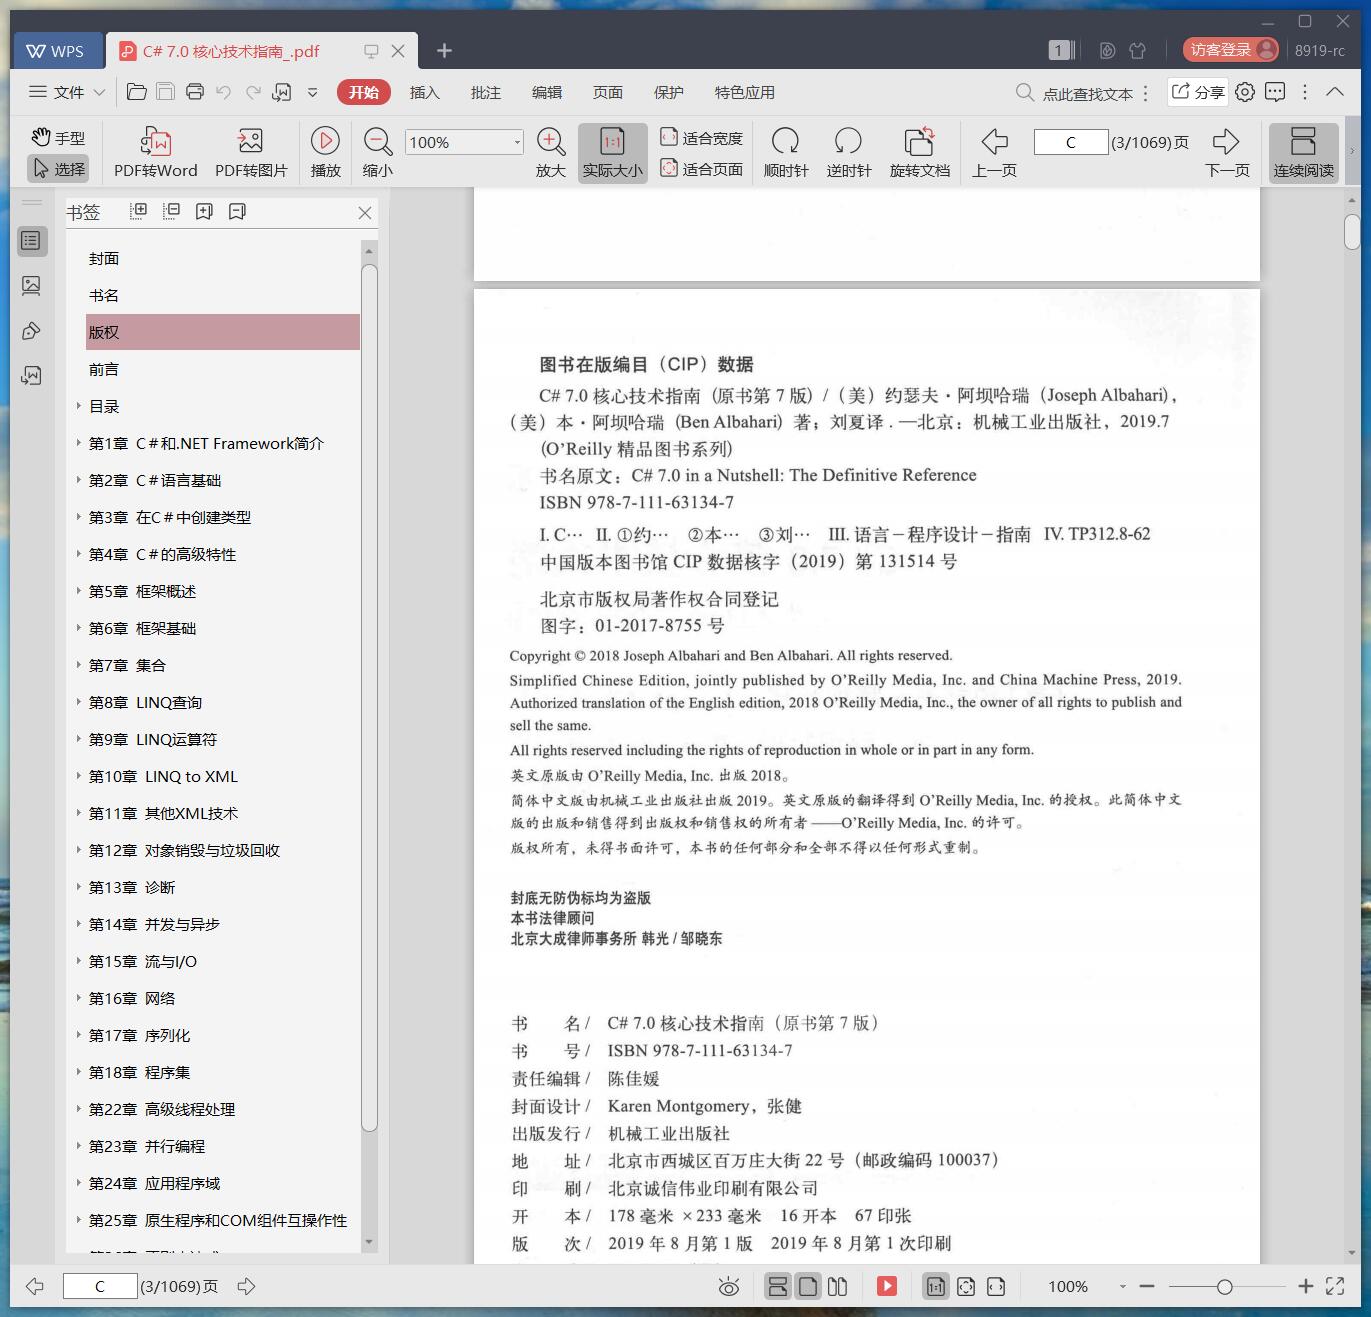Toggle 连续阅读 continuous reading
The image size is (1371, 1317).
pos(1303,153)
